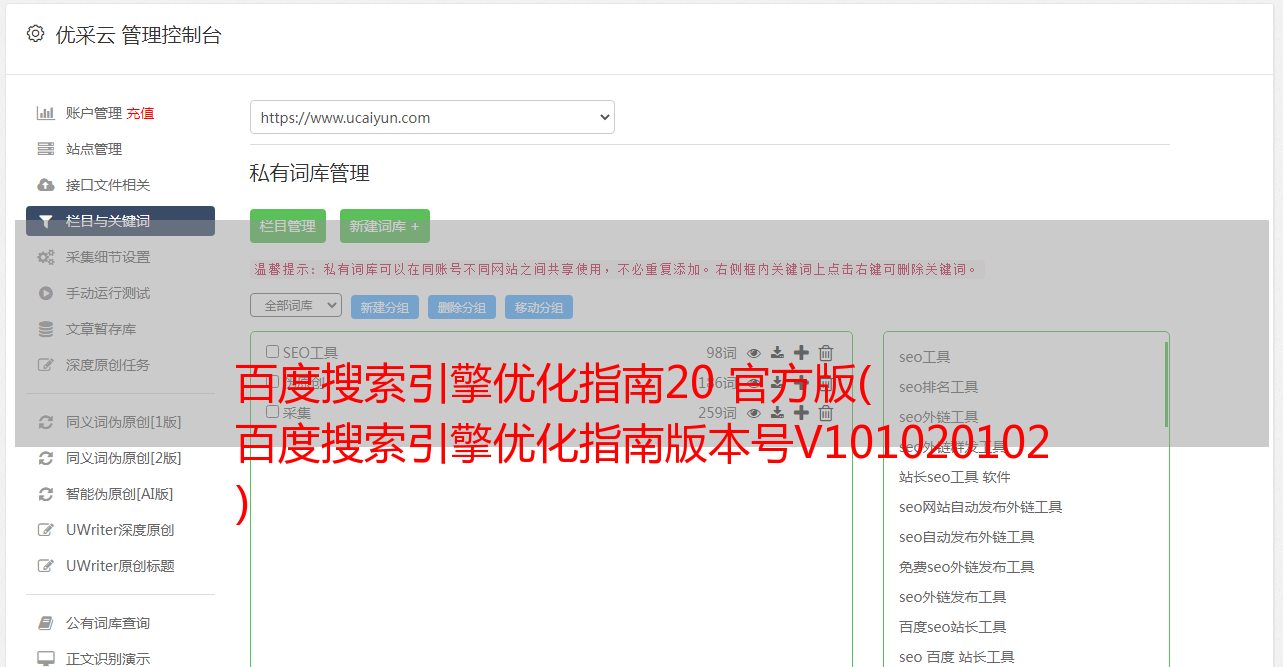This screenshot has height=667, width=1283.
Task: Click the 新建词库 + button
Action: pyautogui.click(x=385, y=226)
